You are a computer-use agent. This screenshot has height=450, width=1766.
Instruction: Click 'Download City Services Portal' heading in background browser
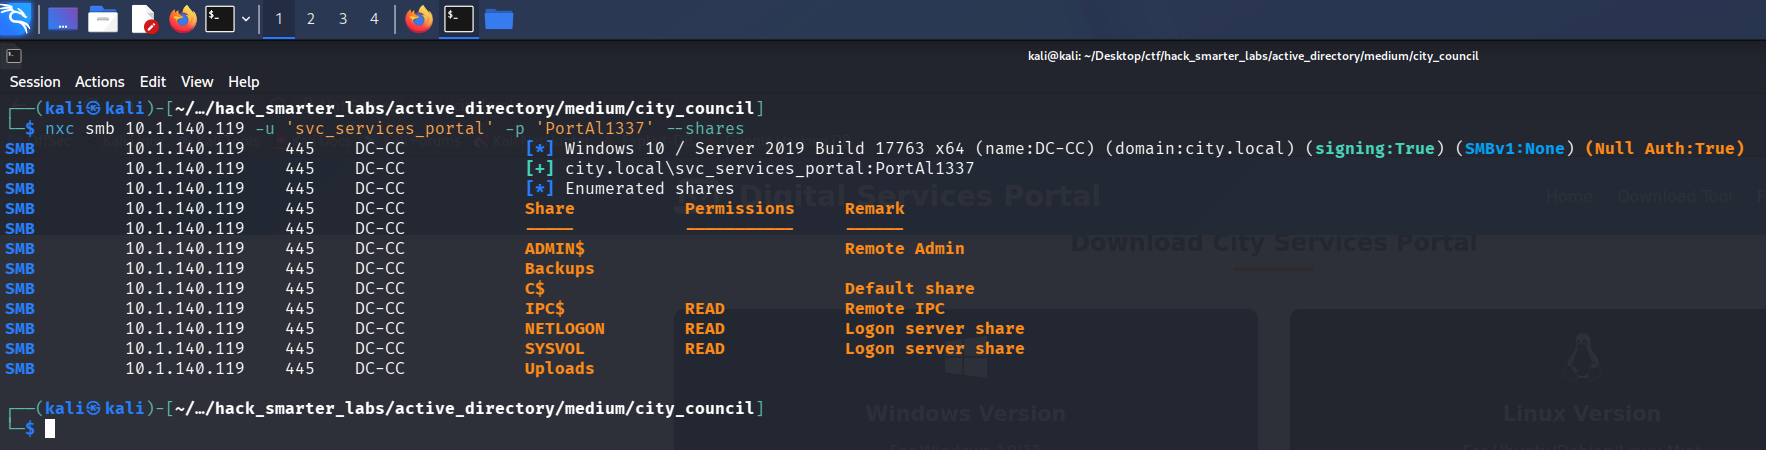point(1273,243)
